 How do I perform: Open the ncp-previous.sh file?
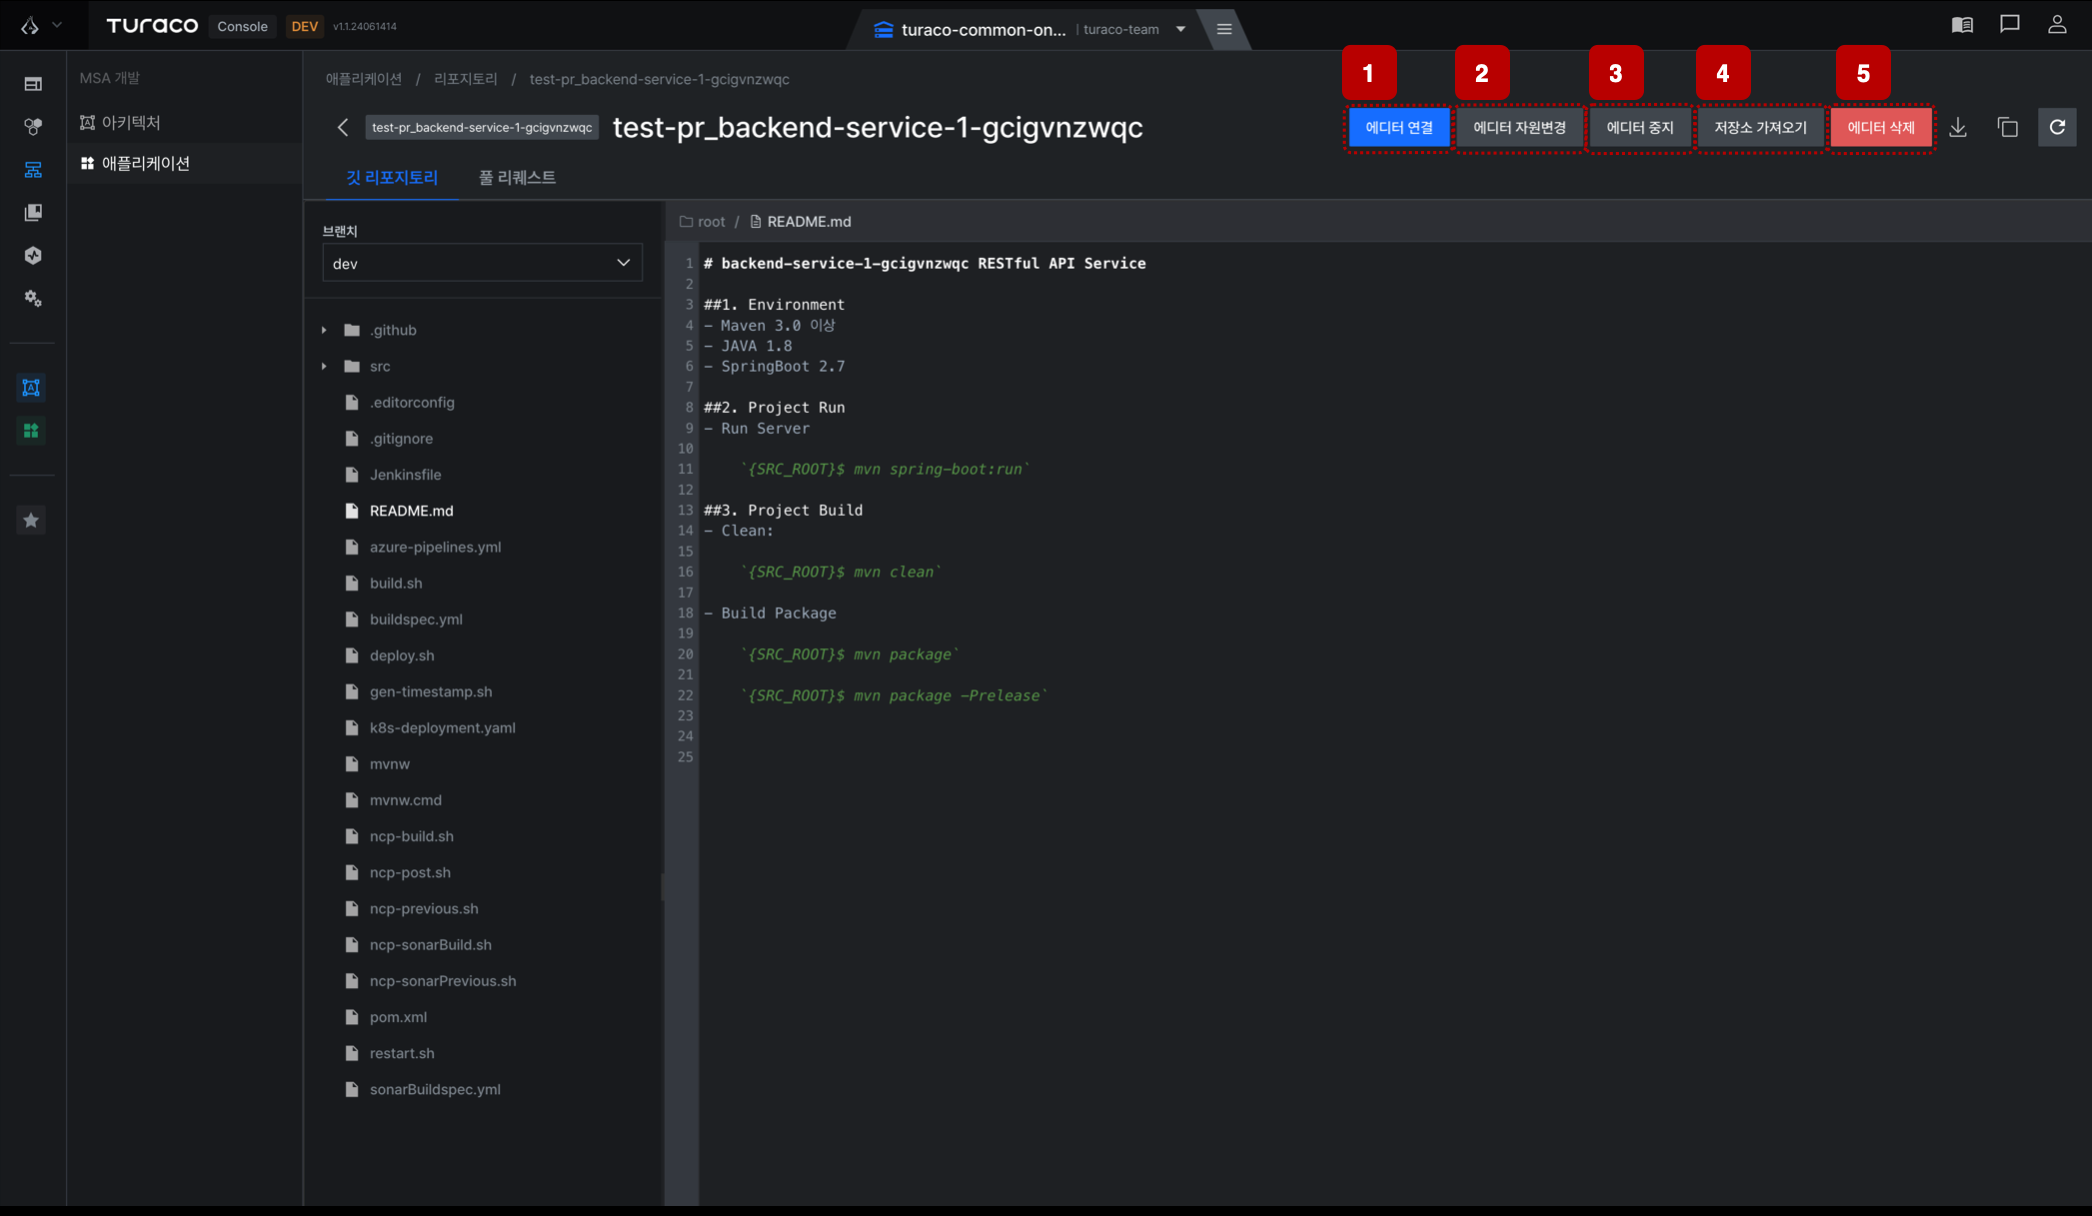(424, 908)
